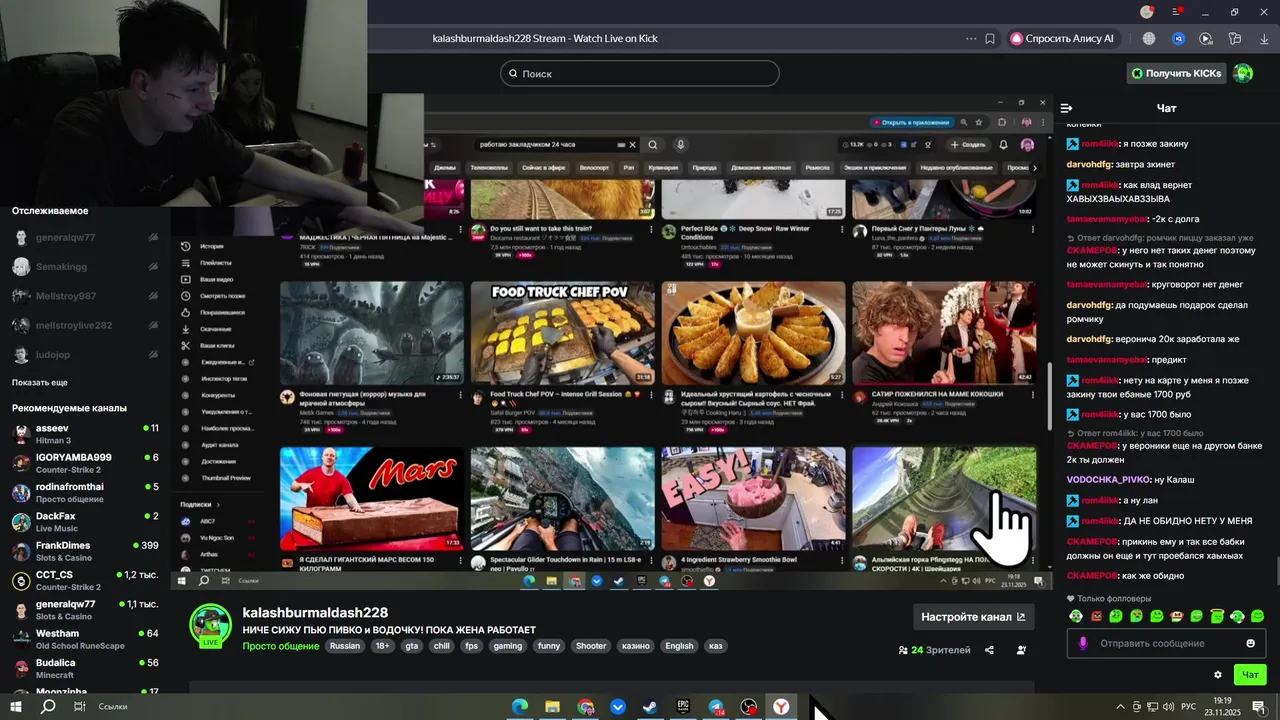
Task: Open Telegram from the taskbar
Action: coord(716,707)
